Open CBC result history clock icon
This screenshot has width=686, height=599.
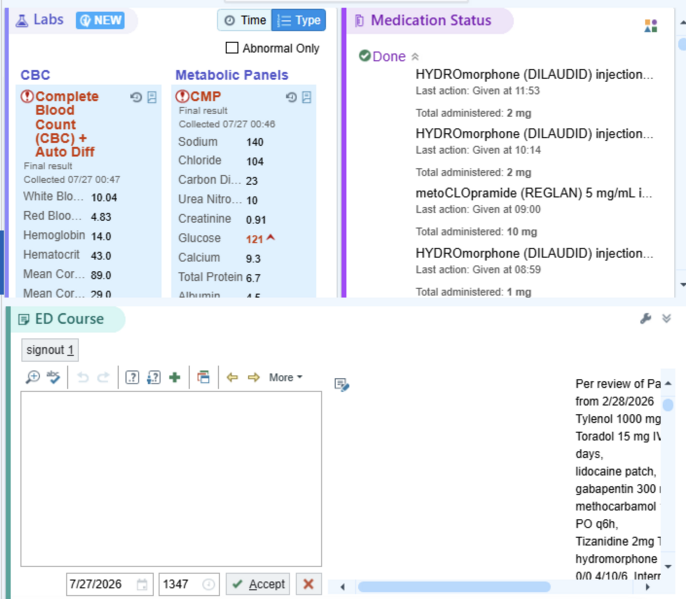click(x=136, y=97)
